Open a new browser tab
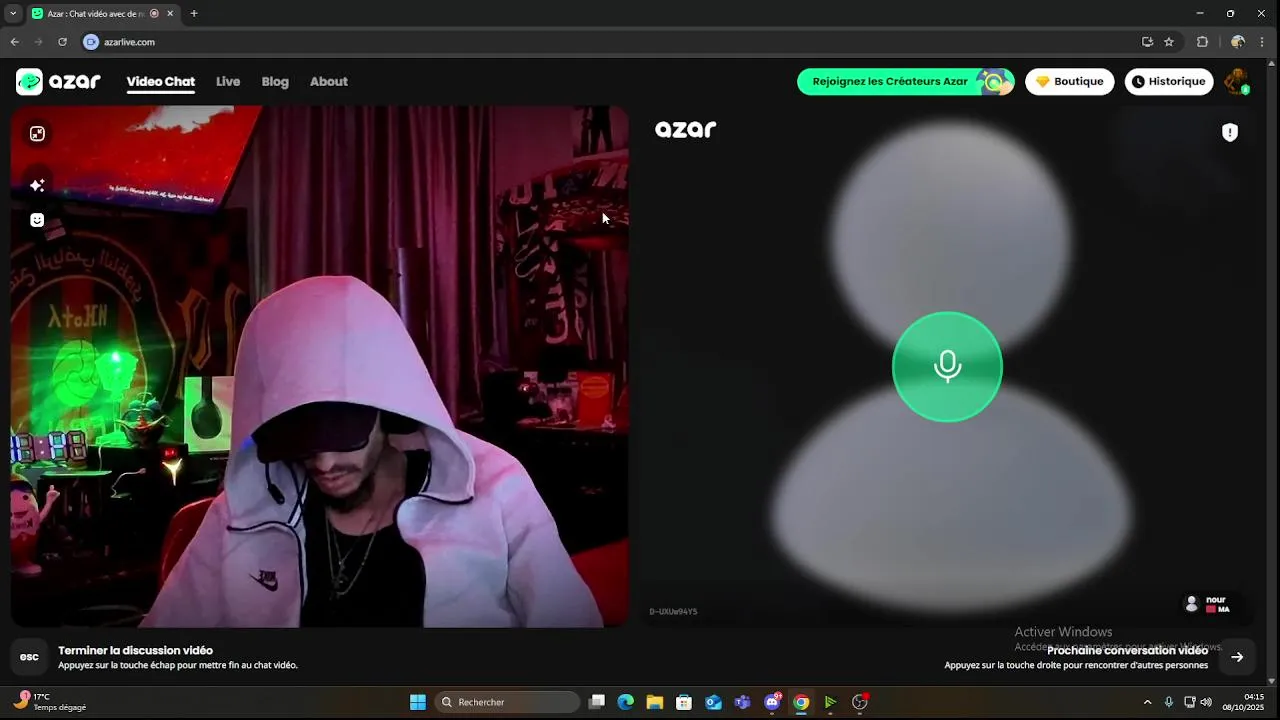Screen dimensions: 1280x720 point(194,13)
